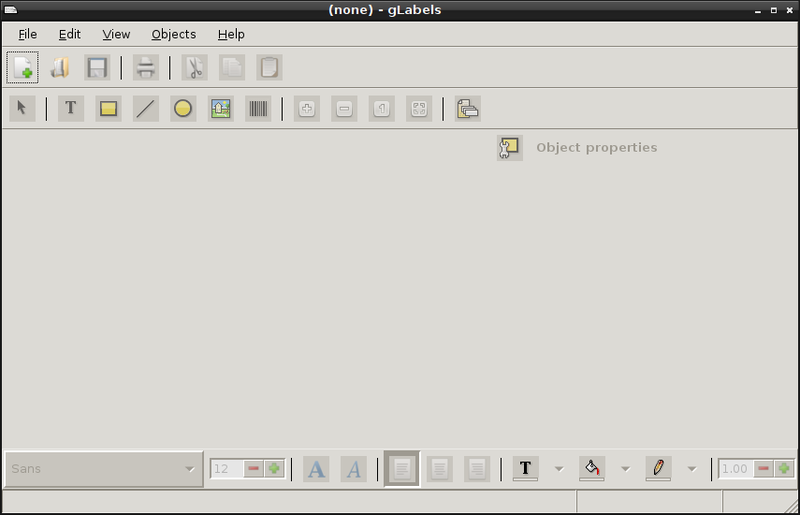The height and width of the screenshot is (515, 800).
Task: Decrease line width with minus button
Action: pos(764,469)
